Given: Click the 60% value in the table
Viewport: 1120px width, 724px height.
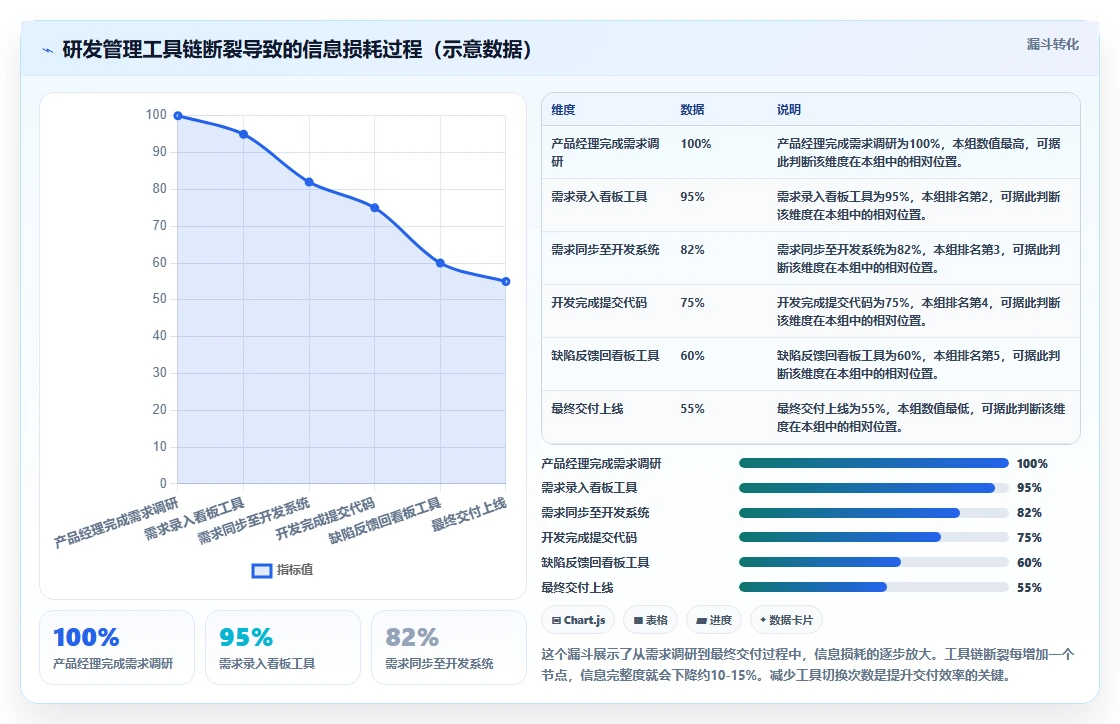Looking at the screenshot, I should [x=692, y=356].
